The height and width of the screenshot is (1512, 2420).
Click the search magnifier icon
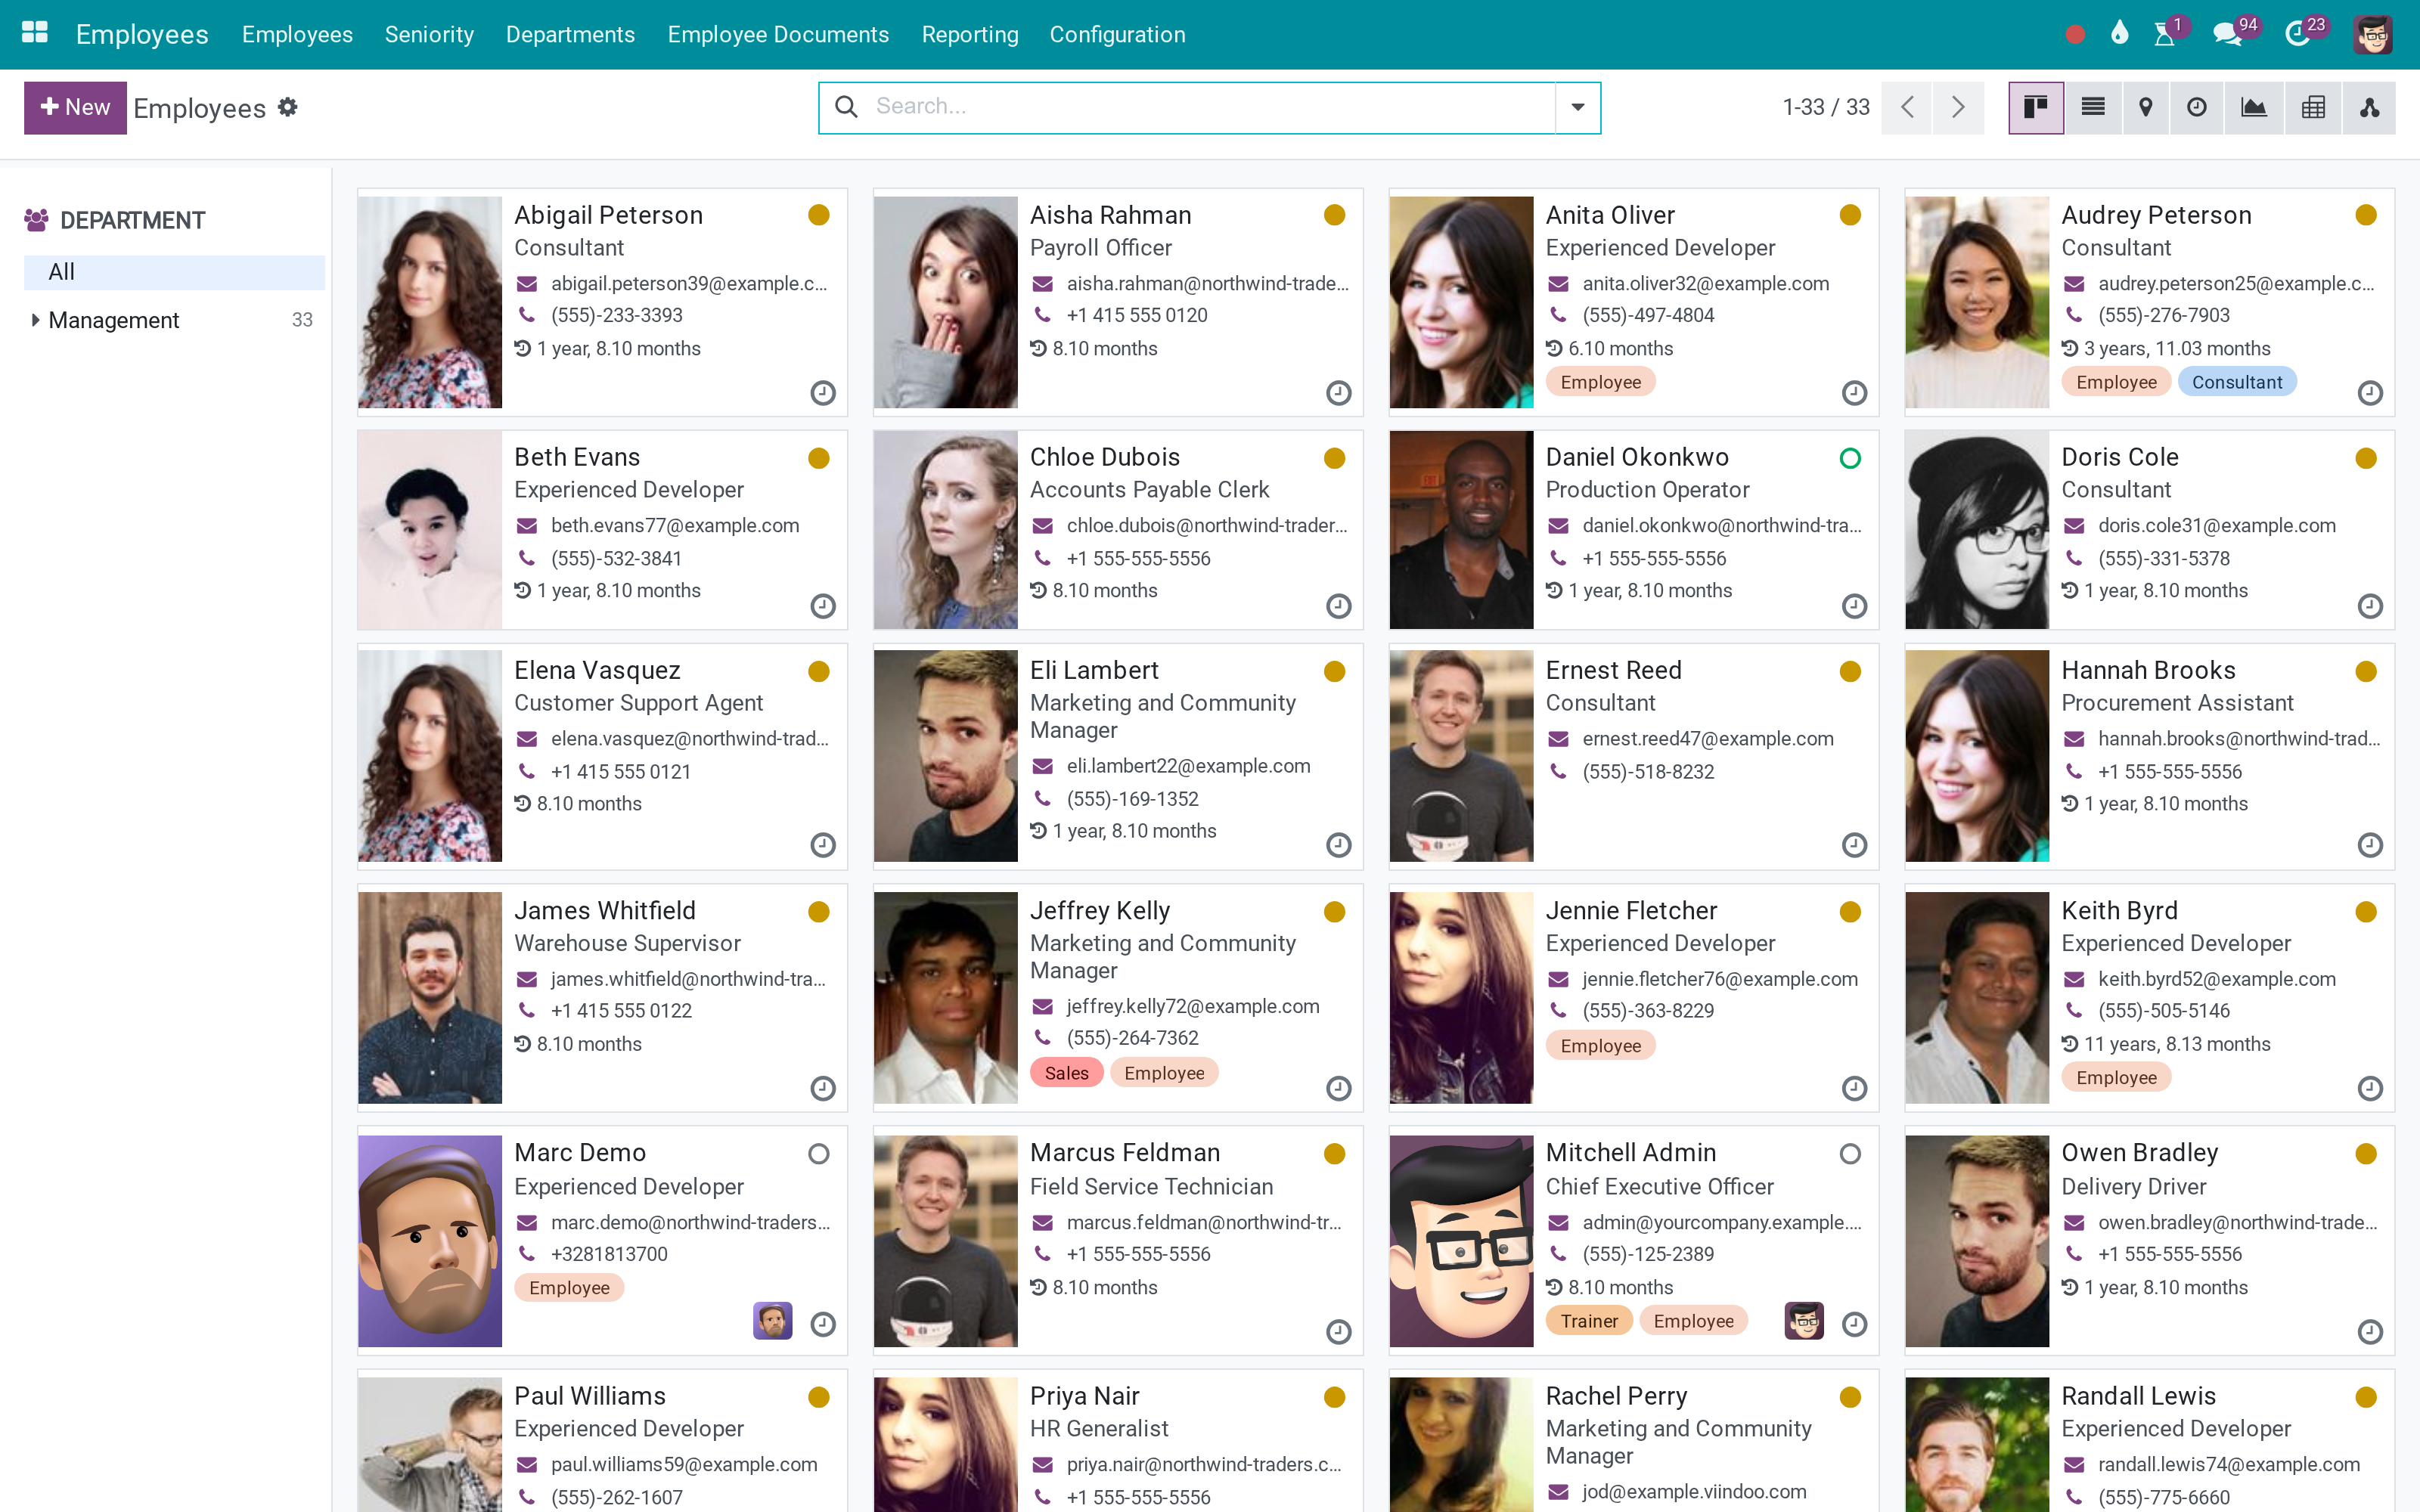[846, 107]
